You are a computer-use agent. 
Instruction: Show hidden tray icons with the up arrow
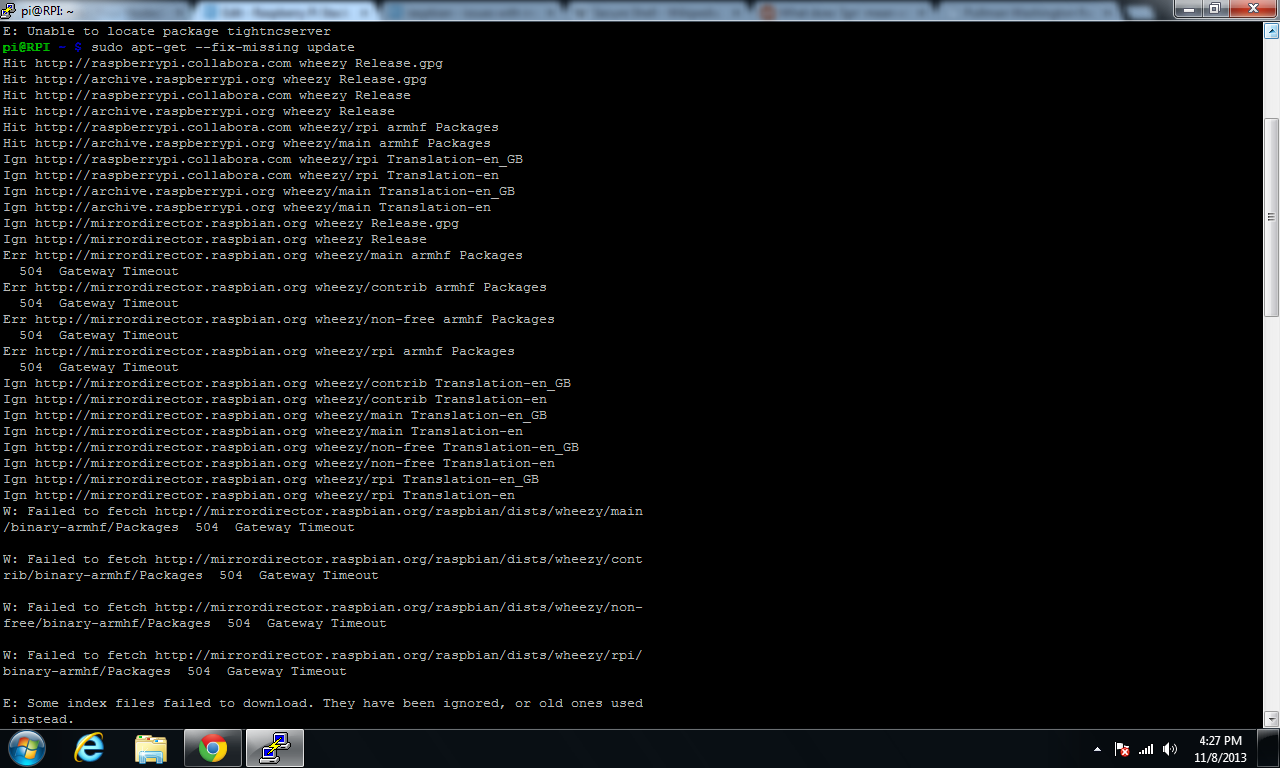coord(1097,749)
